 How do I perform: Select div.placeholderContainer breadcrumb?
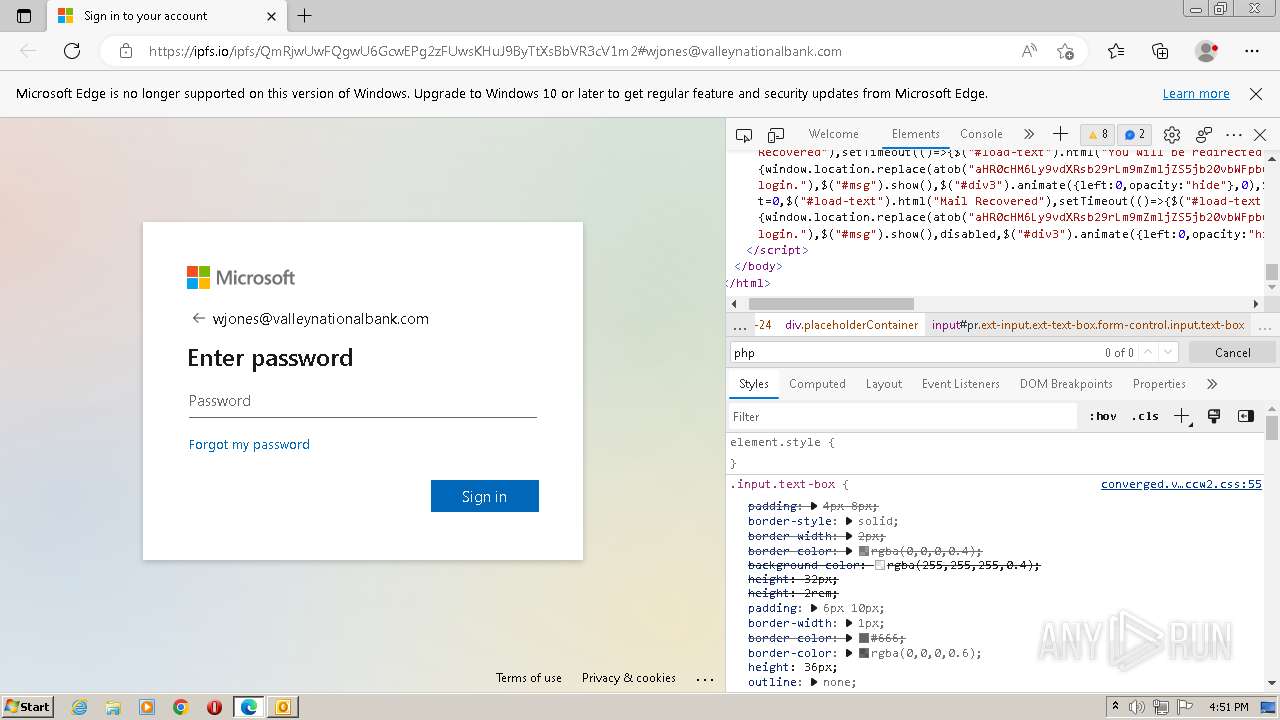851,325
